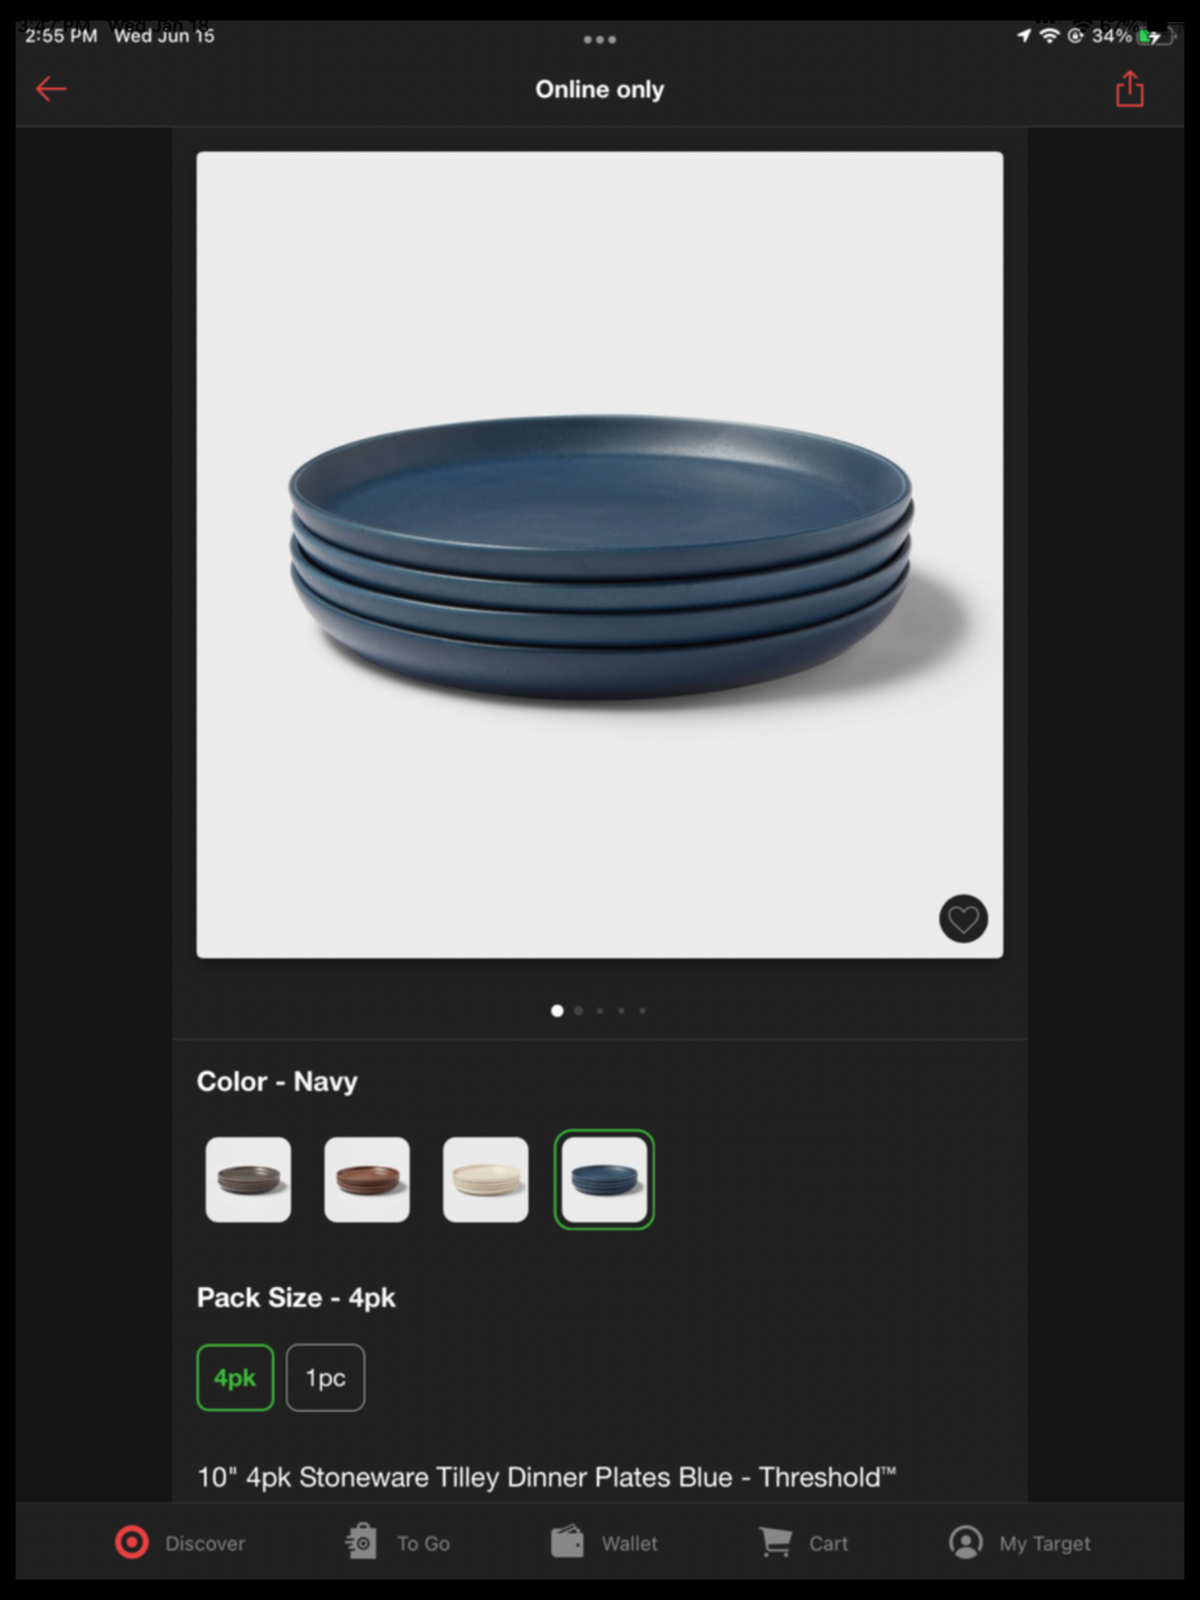This screenshot has width=1200, height=1600.
Task: Tap the three-dot multitasking menu at top
Action: [600, 40]
